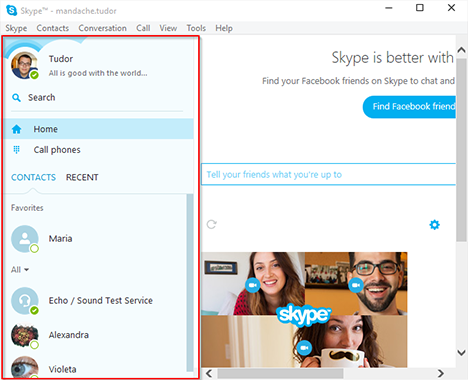Click the vertical scrollbar thumb in main pane
The image size is (468, 380).
[x=461, y=150]
